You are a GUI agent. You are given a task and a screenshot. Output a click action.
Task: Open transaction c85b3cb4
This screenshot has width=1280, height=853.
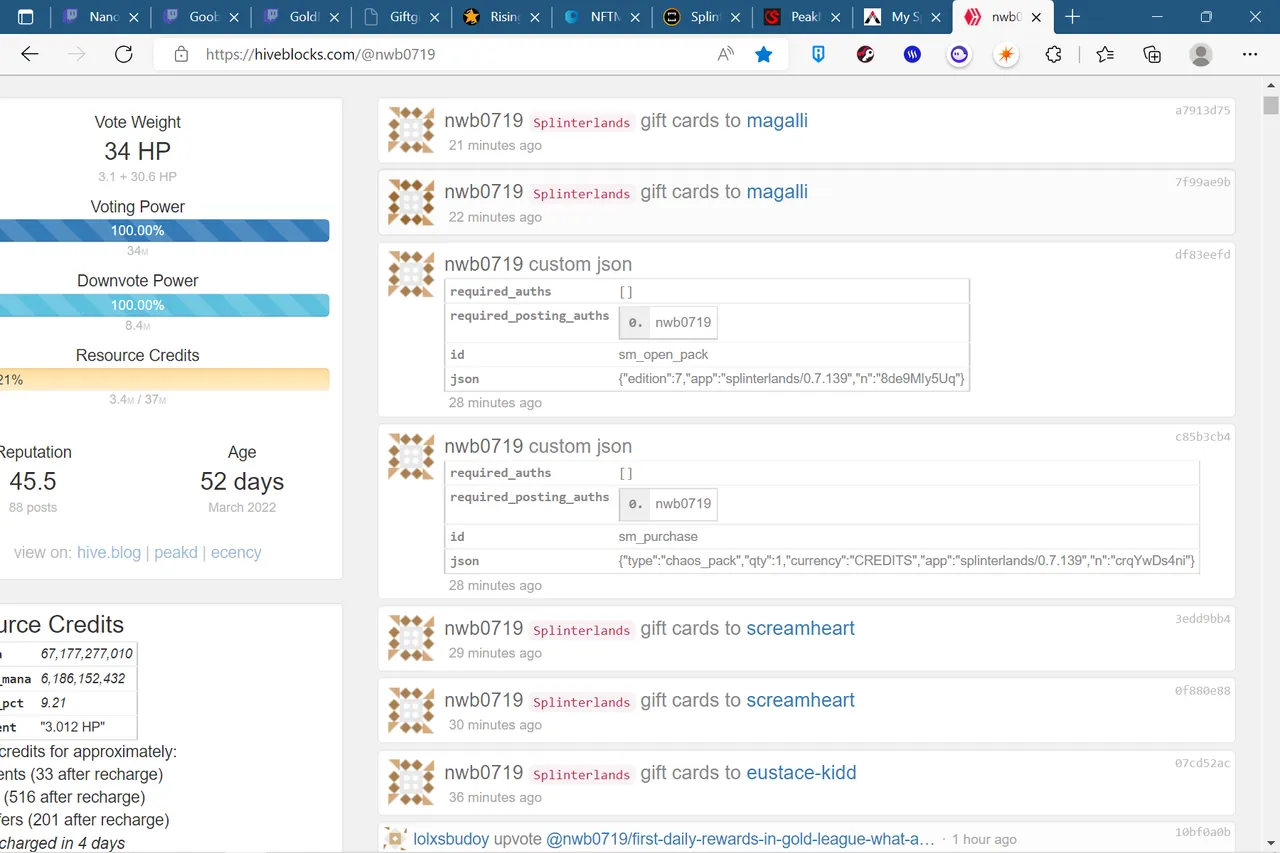1203,436
